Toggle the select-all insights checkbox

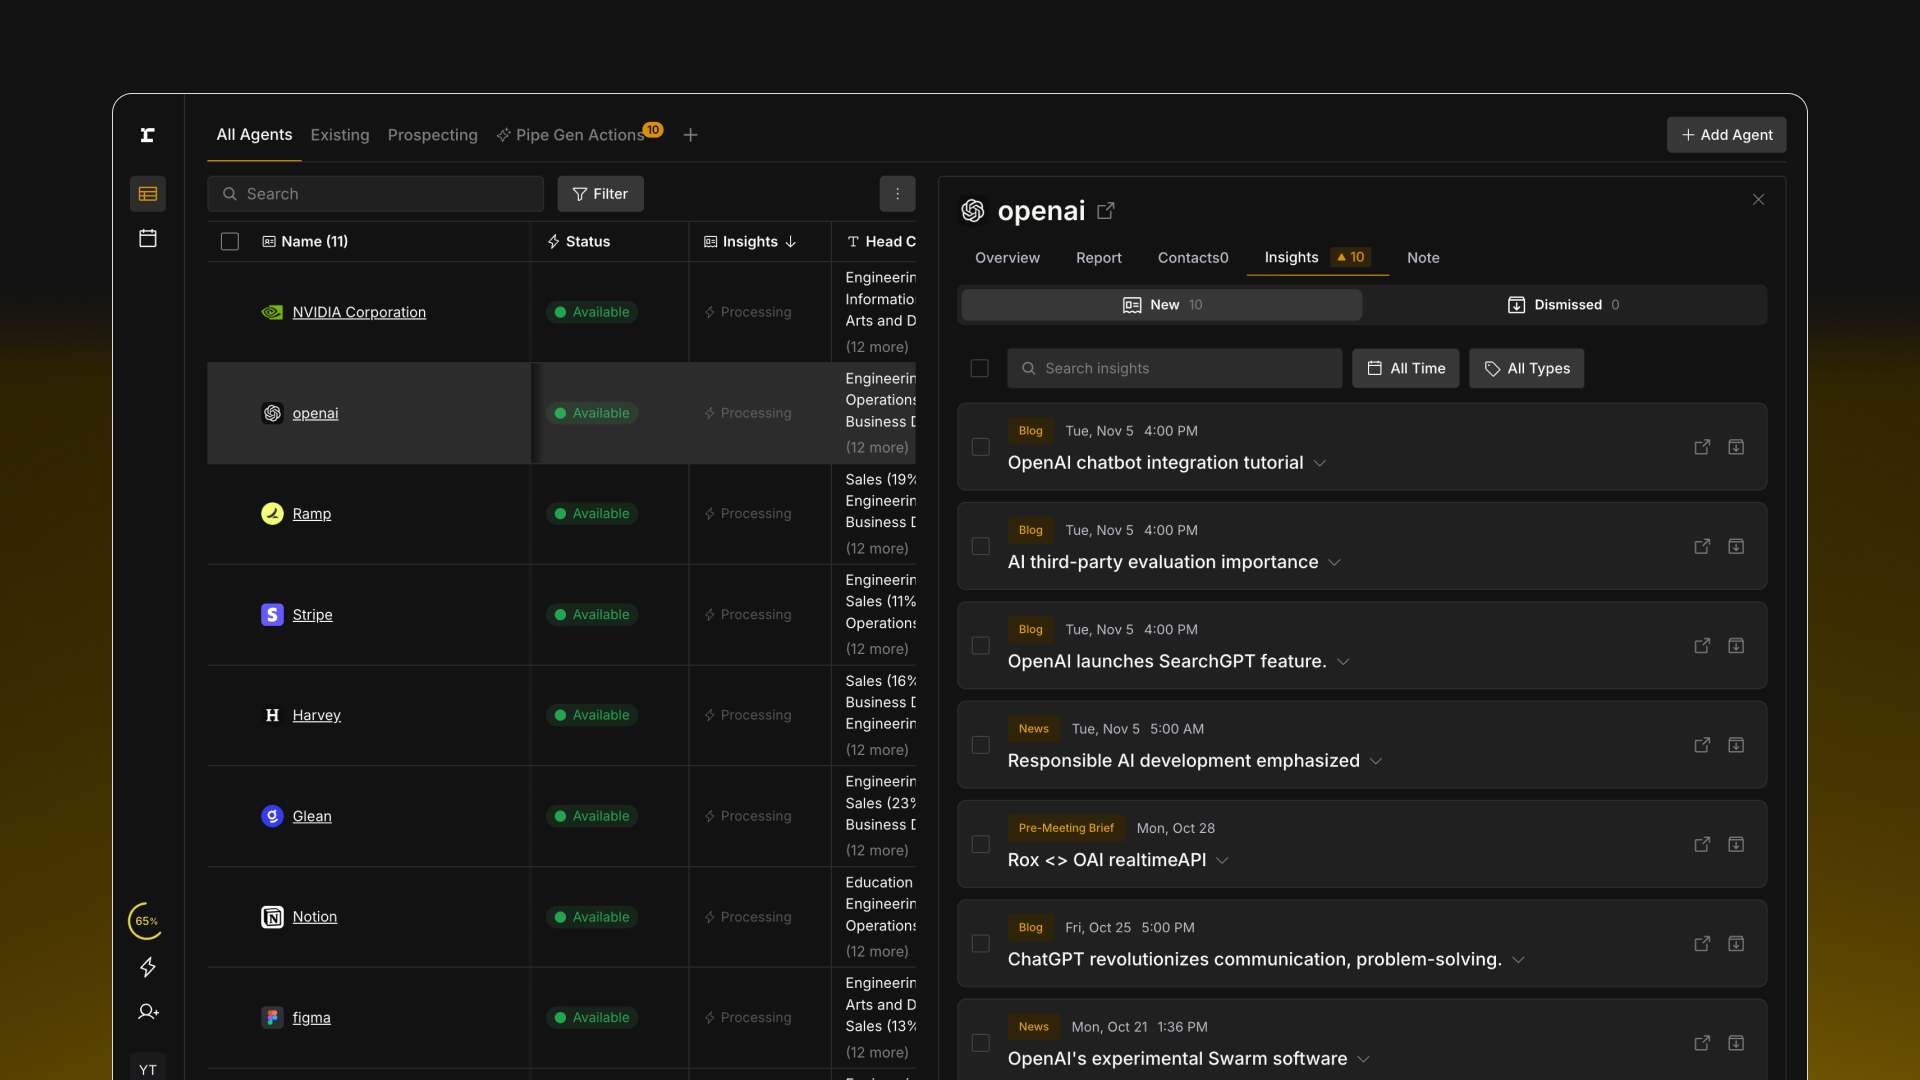980,368
